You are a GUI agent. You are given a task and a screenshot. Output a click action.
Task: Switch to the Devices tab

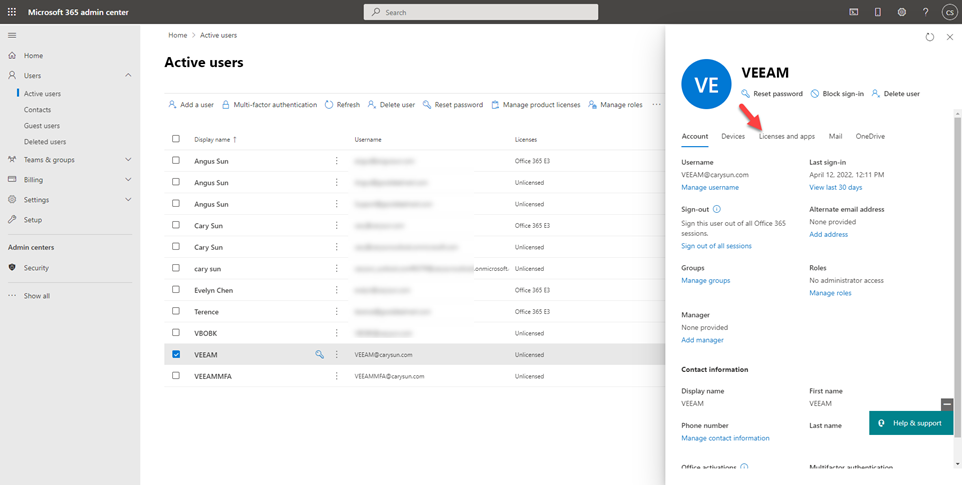(733, 136)
